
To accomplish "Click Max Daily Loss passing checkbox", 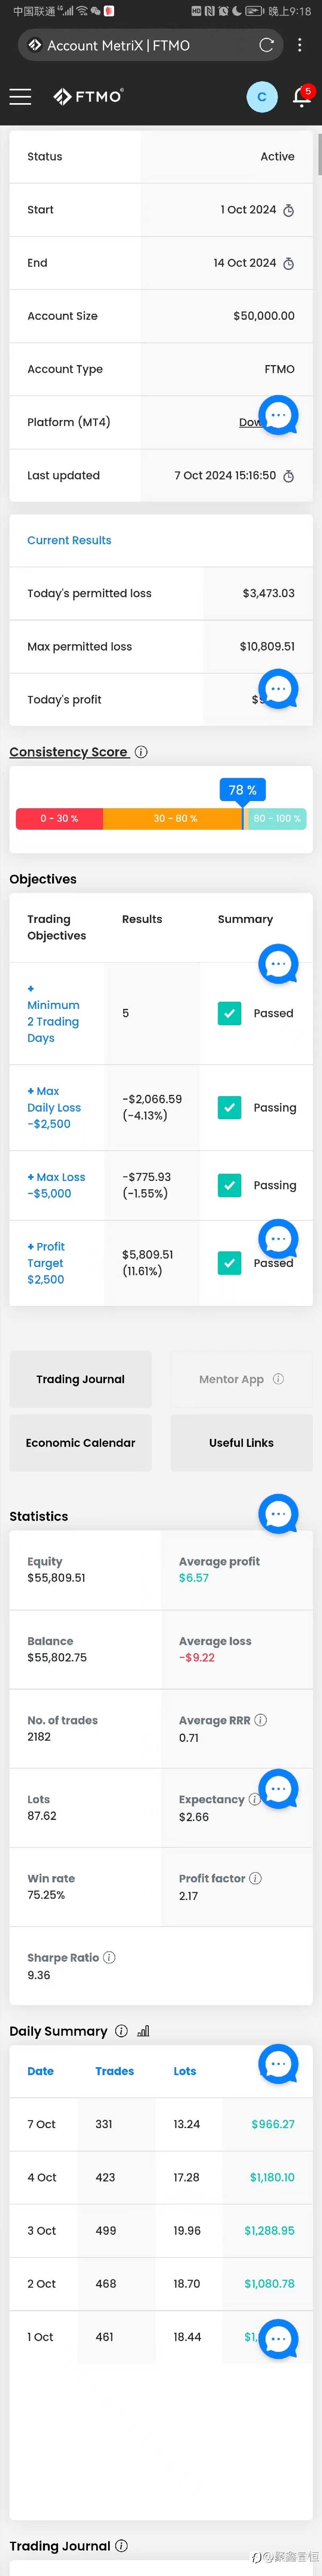I will coord(229,1107).
